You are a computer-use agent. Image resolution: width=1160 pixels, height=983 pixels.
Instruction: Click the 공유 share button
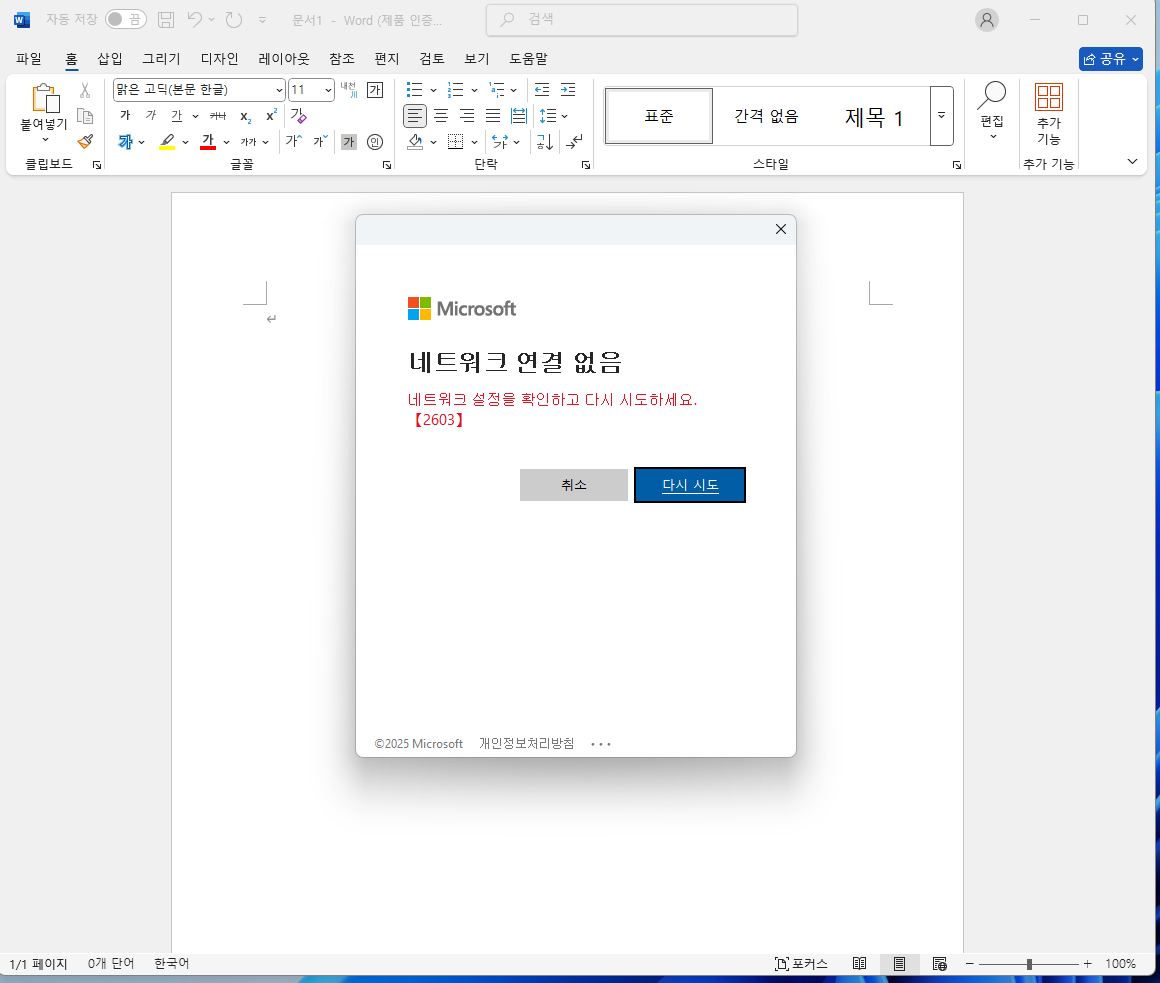tap(1110, 58)
